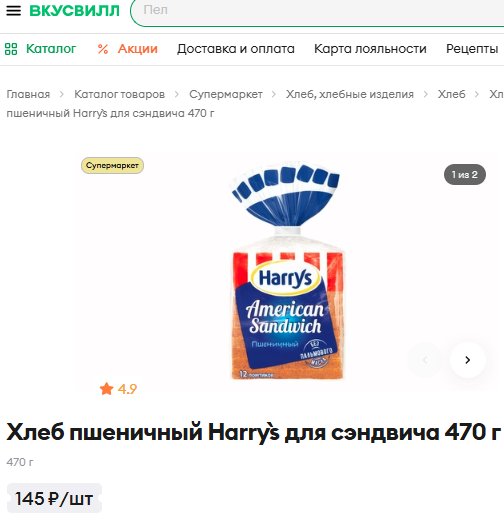Click the Harry's bread product image

pos(287,270)
